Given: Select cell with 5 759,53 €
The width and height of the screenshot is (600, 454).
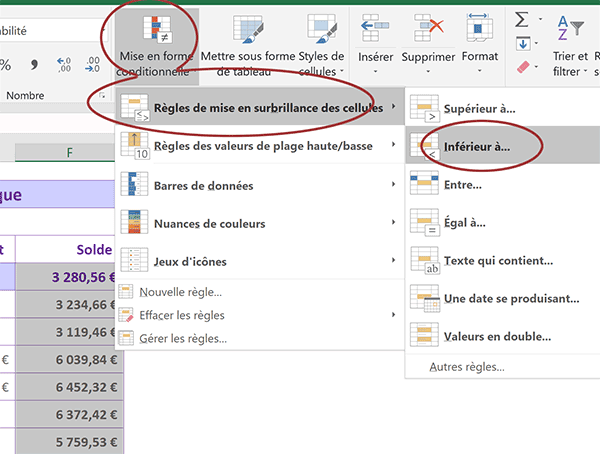Looking at the screenshot, I should point(69,441).
